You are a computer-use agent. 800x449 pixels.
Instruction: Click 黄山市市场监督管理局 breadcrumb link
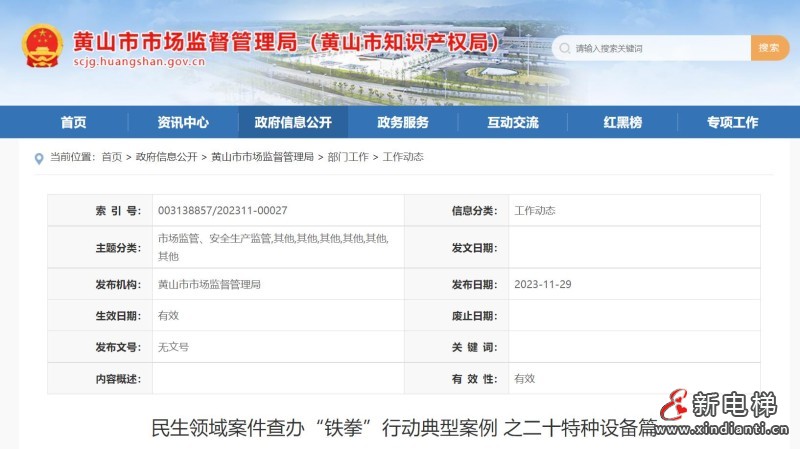(262, 157)
